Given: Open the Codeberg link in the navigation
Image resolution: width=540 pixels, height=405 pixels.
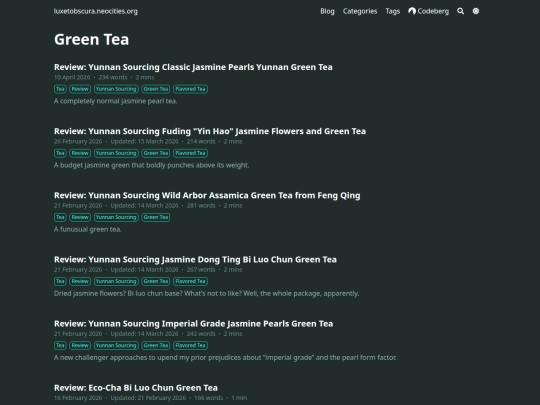Looking at the screenshot, I should (428, 11).
